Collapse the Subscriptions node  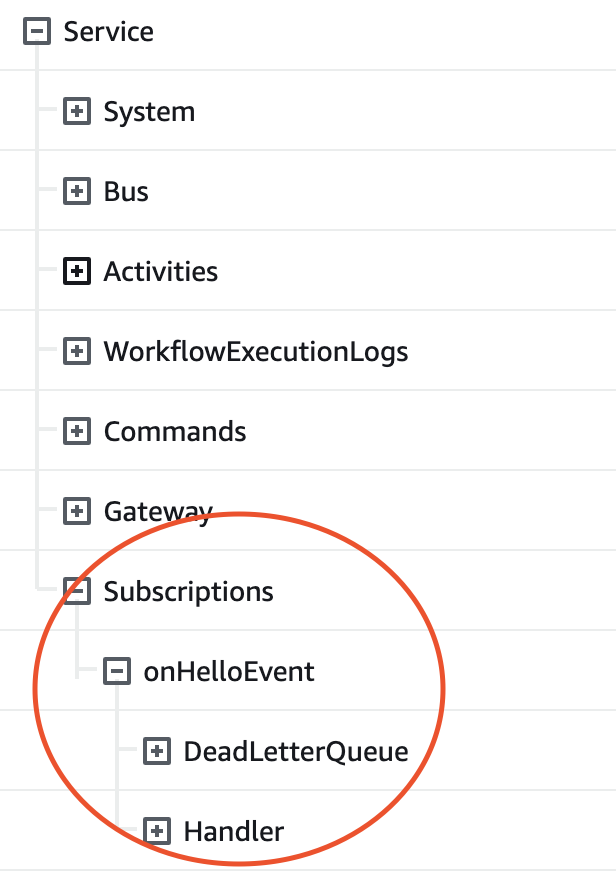(x=77, y=591)
